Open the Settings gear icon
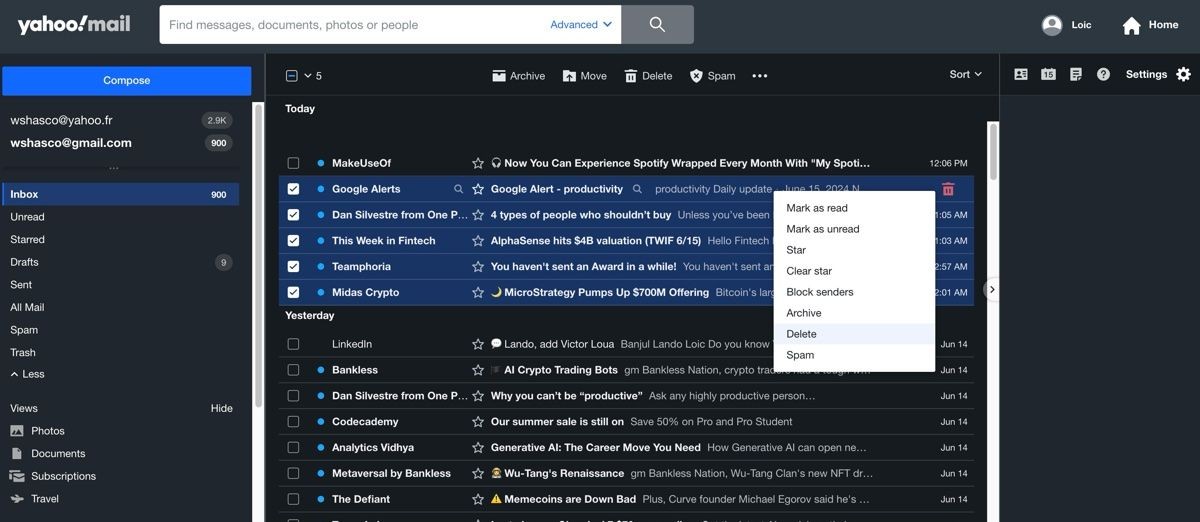Image resolution: width=1200 pixels, height=522 pixels. [1184, 74]
